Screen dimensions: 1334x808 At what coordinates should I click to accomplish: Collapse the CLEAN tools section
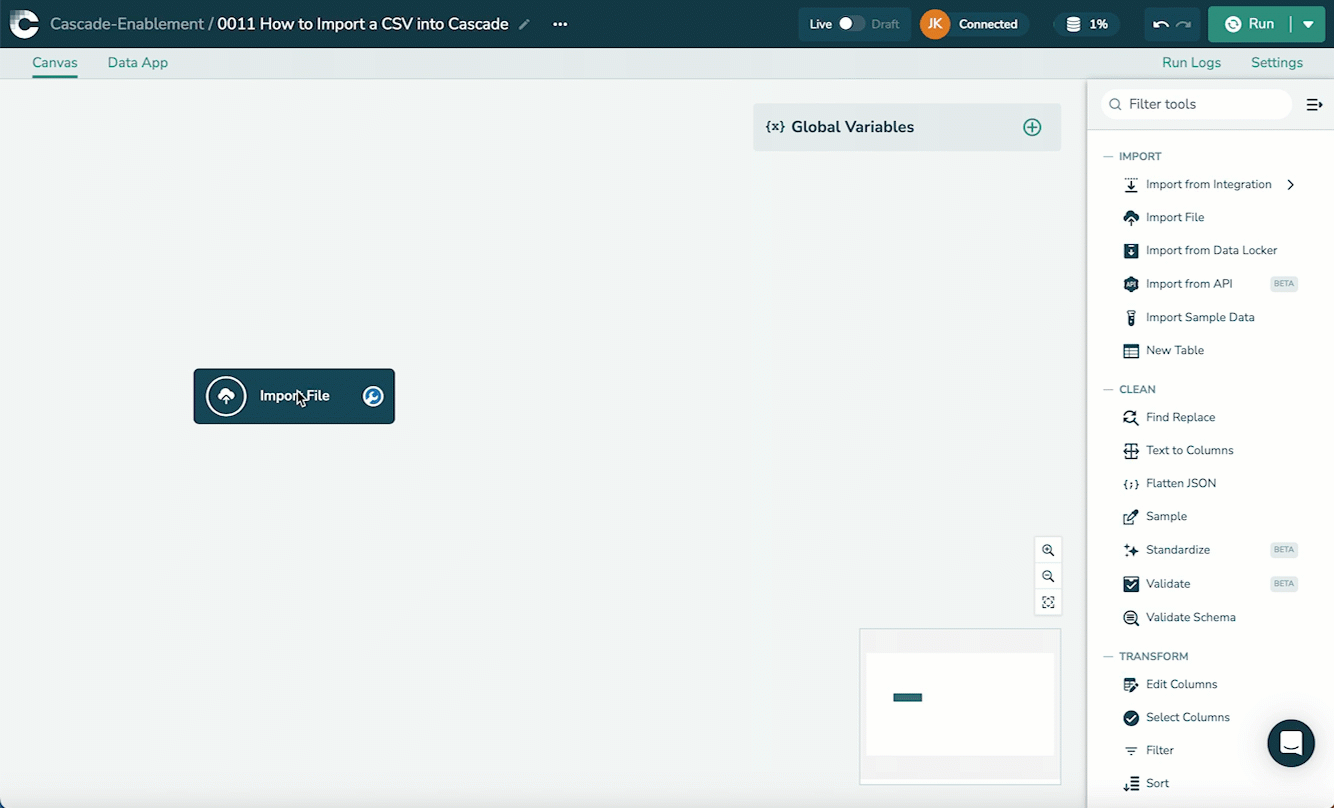tap(1108, 390)
